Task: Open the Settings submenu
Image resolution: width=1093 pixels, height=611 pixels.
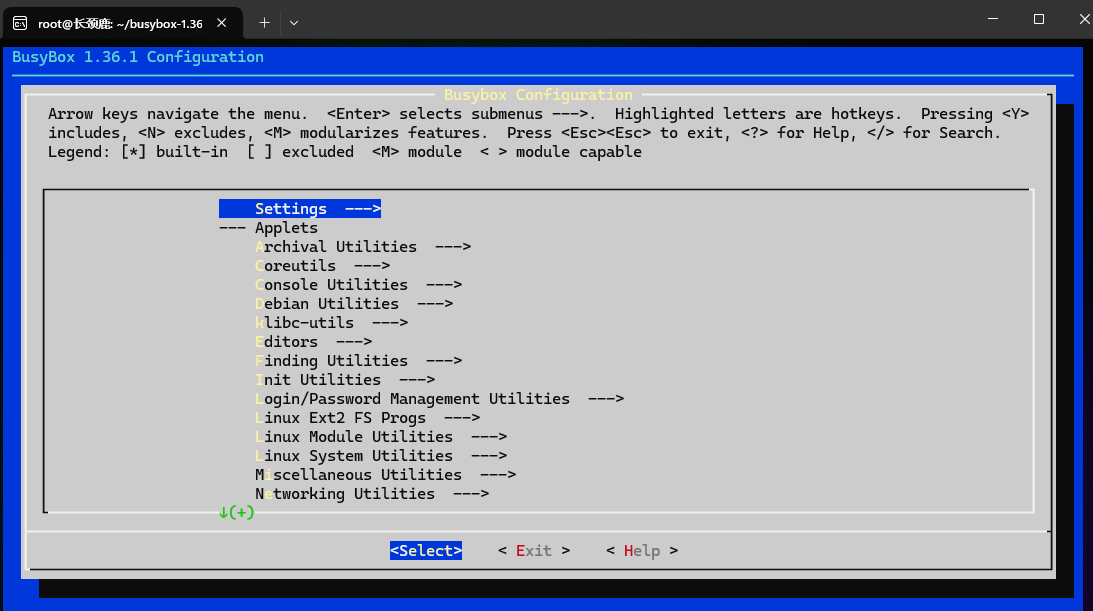Action: (x=300, y=209)
